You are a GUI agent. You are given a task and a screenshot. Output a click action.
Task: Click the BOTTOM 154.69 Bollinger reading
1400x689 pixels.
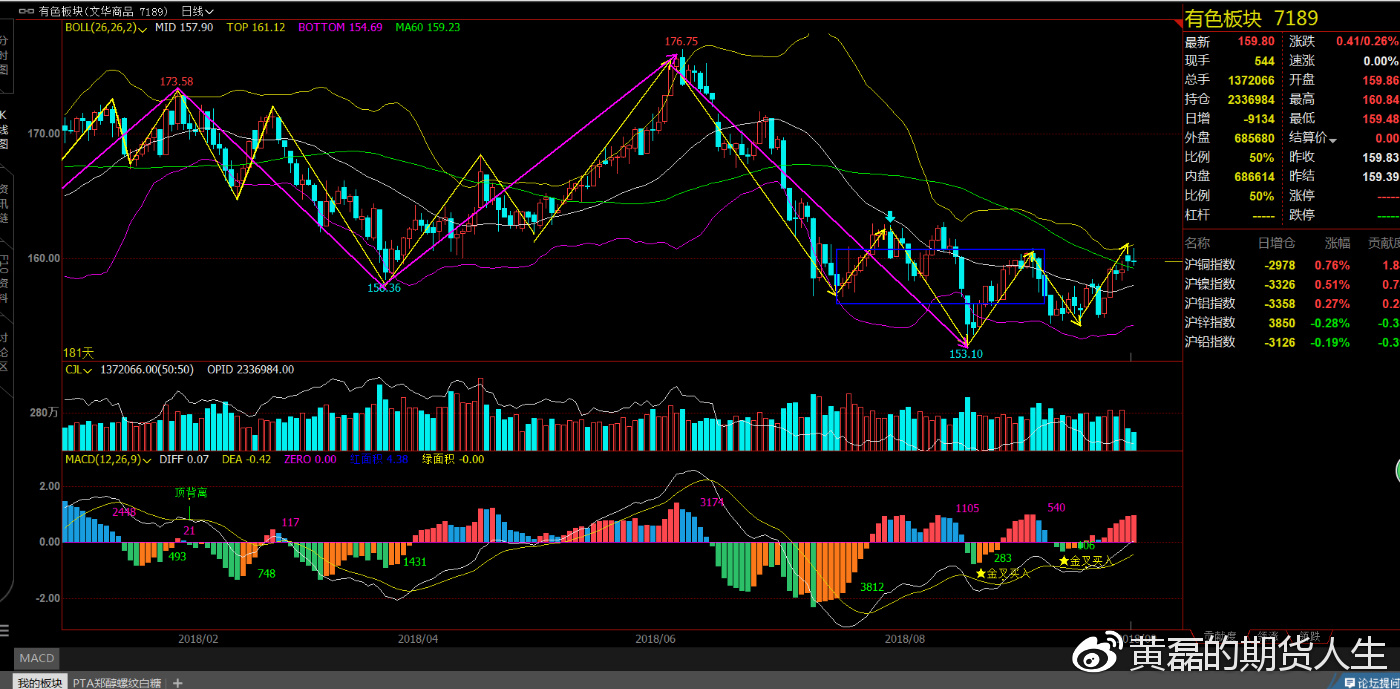click(340, 27)
